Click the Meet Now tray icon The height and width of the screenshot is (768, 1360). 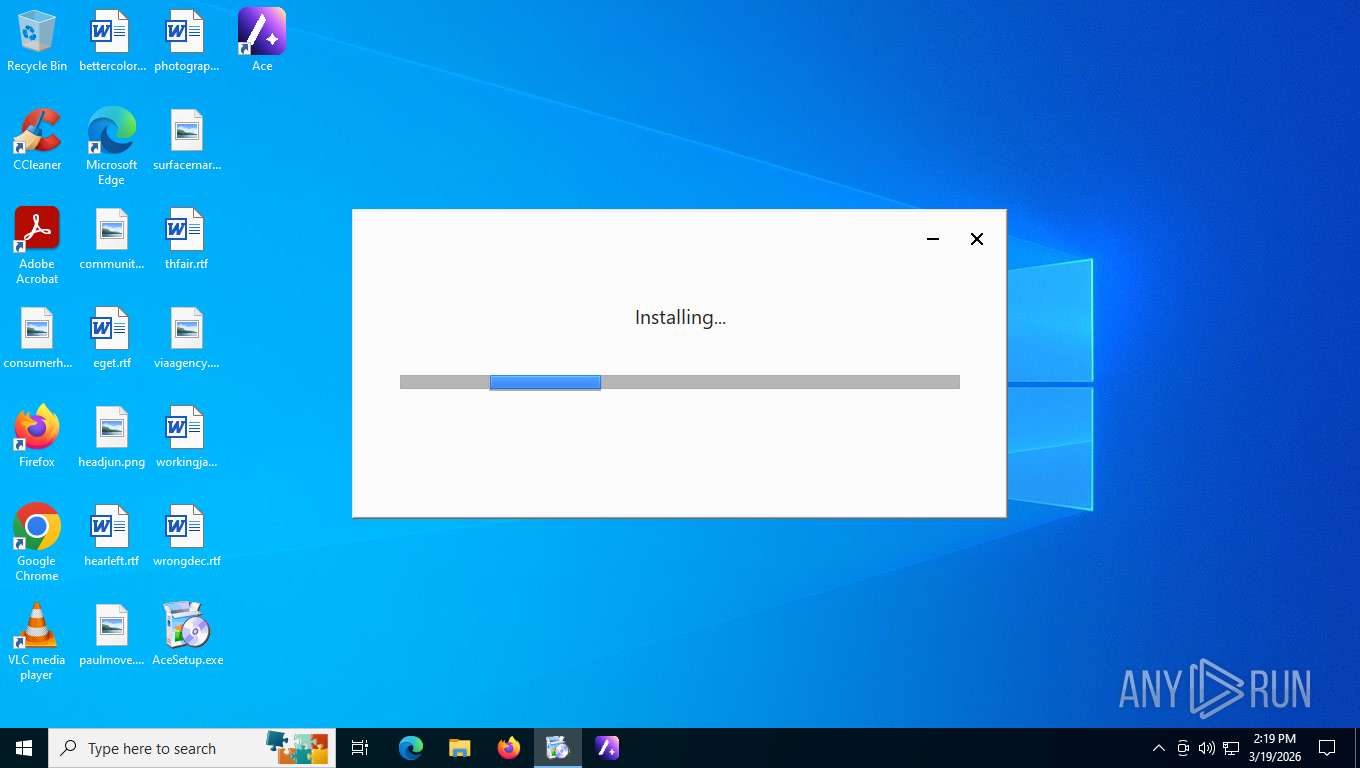tap(1183, 748)
